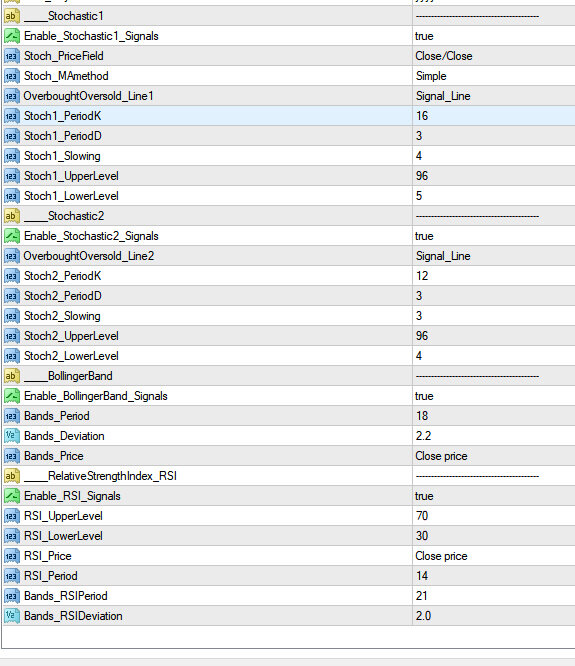Image resolution: width=575 pixels, height=666 pixels.
Task: Click the icon next to Enable_Stochastic2_Signals
Action: point(12,236)
